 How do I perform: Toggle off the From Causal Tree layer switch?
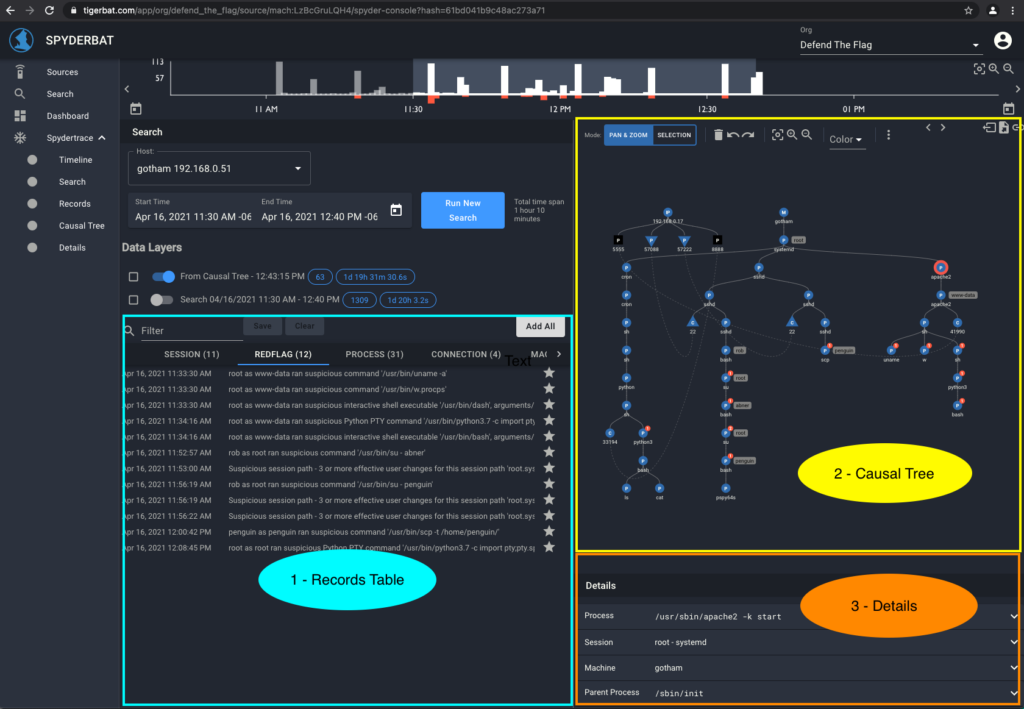(163, 277)
